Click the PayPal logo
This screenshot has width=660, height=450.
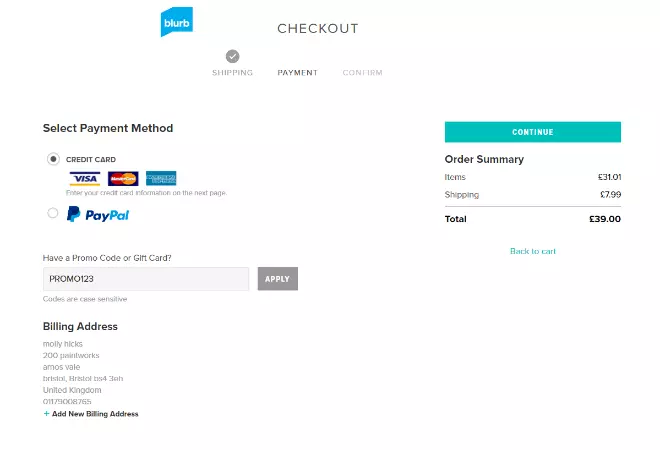[x=98, y=214]
